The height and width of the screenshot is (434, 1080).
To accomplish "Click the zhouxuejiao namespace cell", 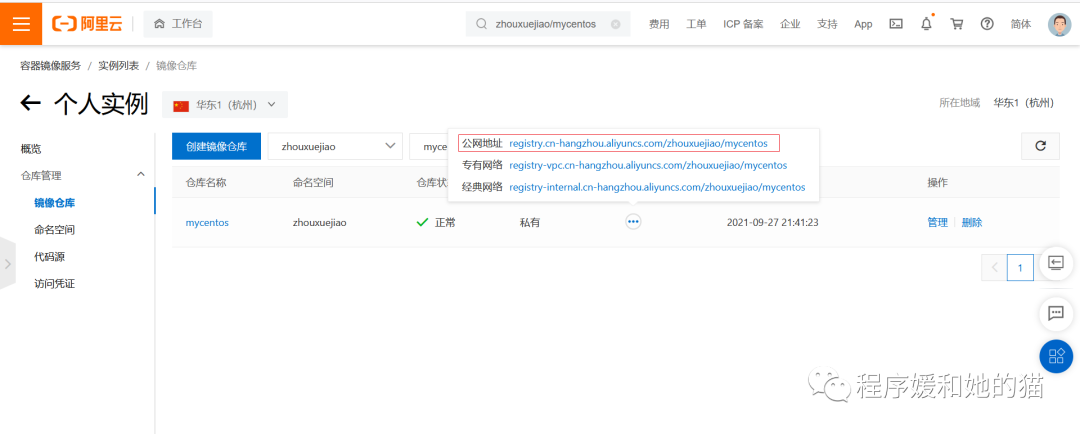I will (x=320, y=223).
